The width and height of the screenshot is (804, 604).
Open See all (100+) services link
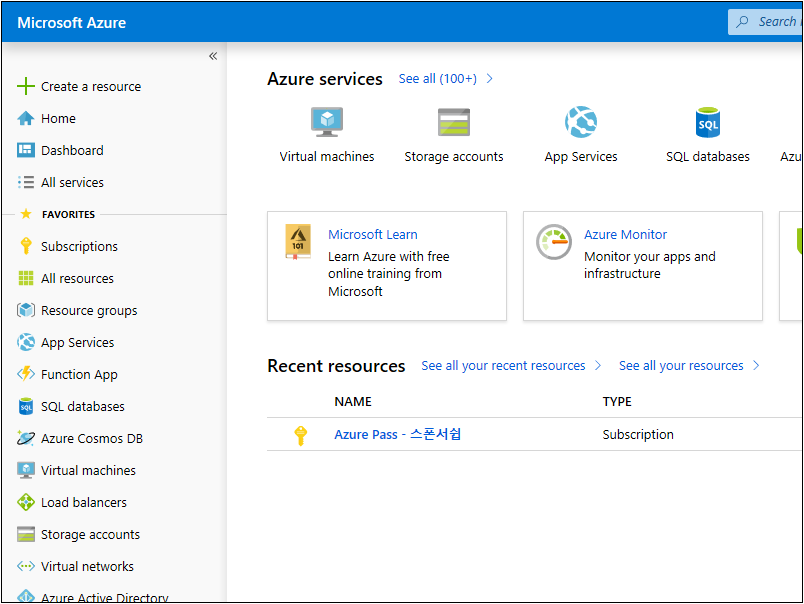click(x=437, y=78)
